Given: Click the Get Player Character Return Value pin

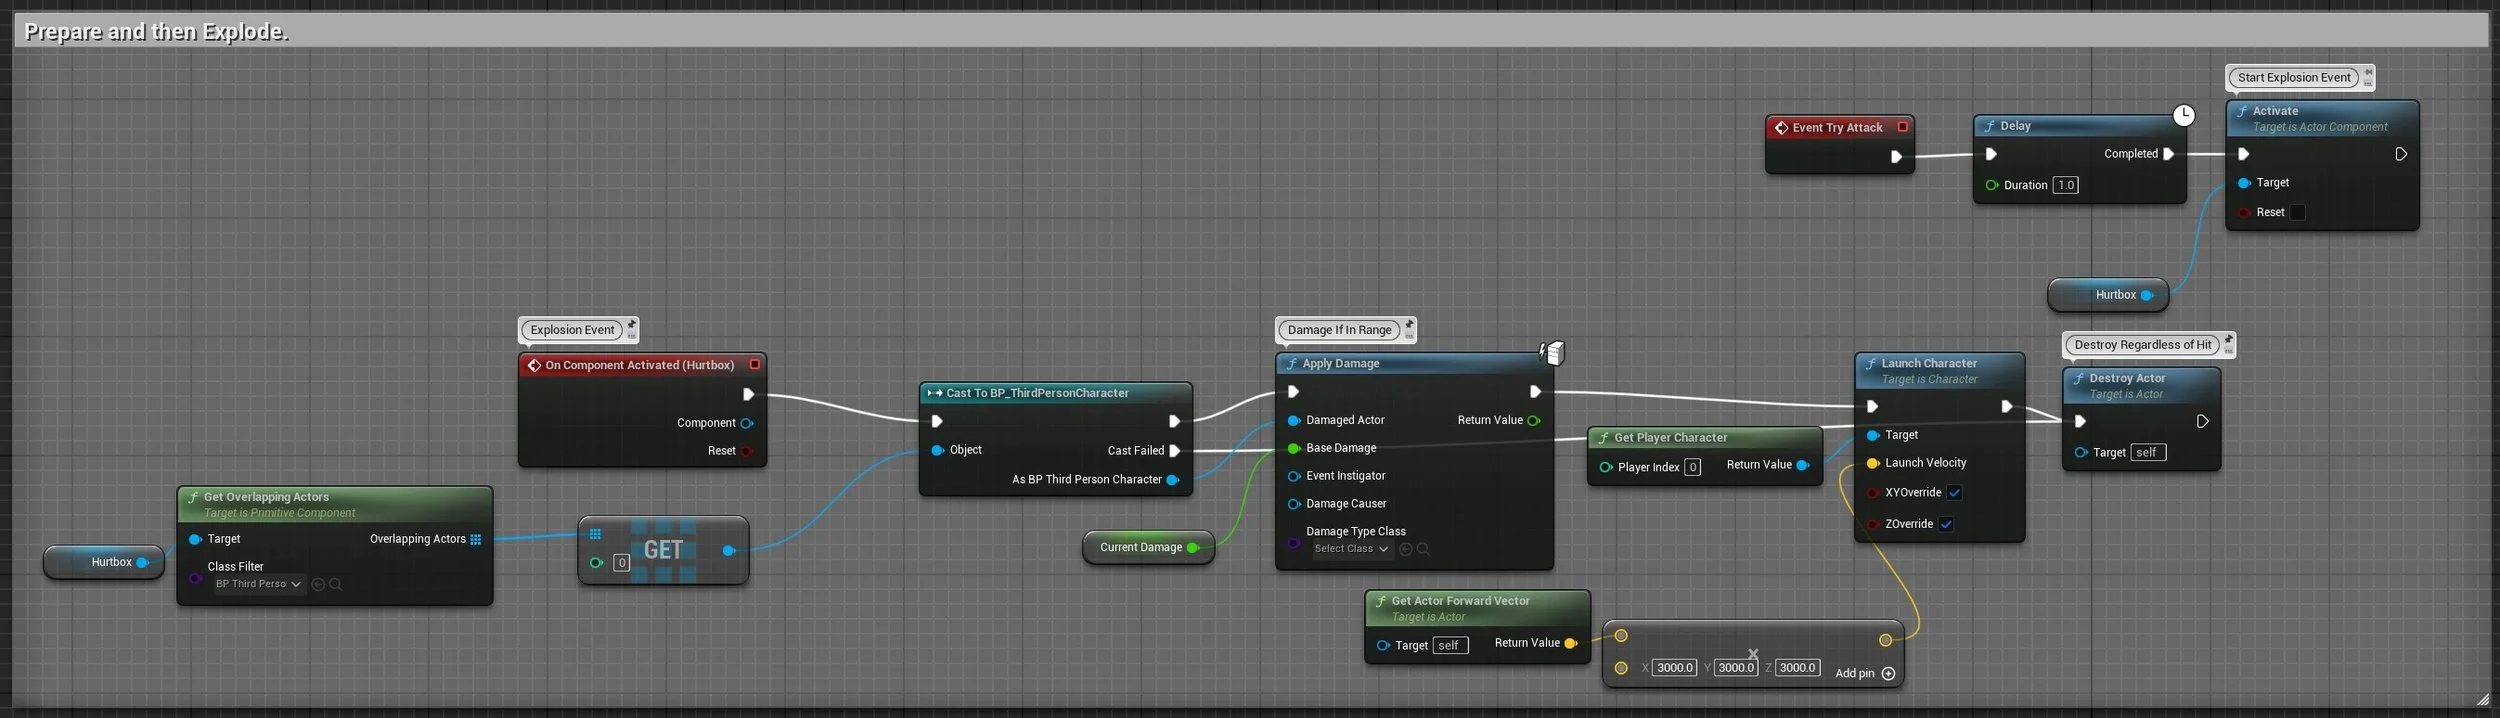Looking at the screenshot, I should point(1802,465).
